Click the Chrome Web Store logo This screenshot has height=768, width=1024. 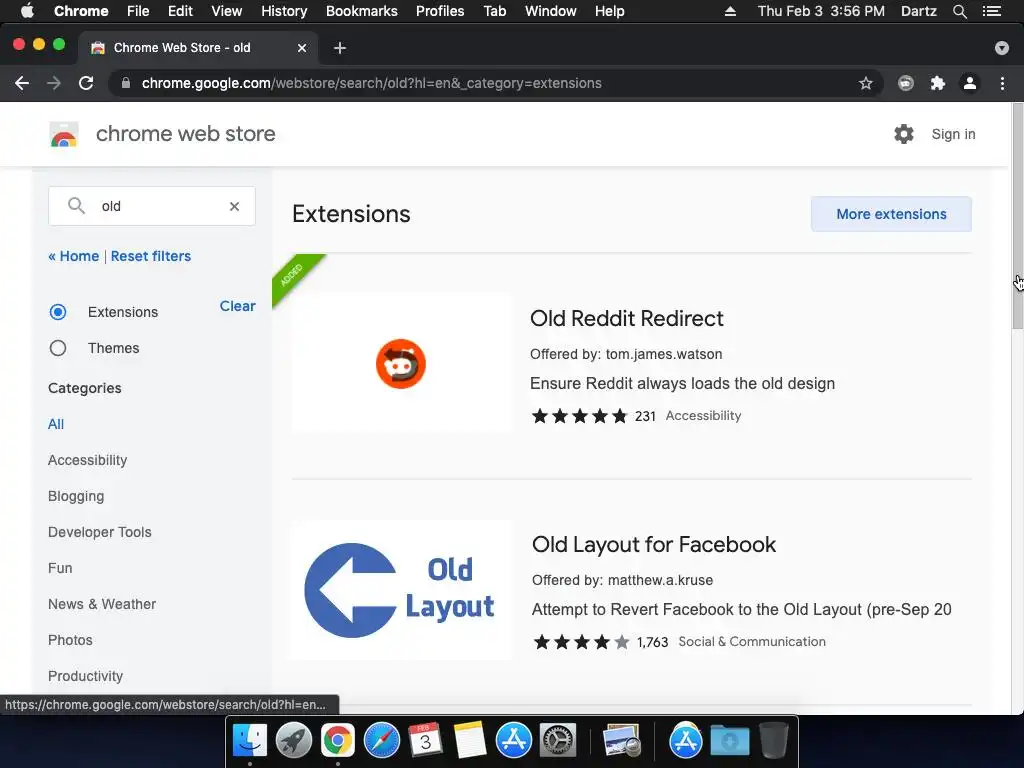pos(64,134)
